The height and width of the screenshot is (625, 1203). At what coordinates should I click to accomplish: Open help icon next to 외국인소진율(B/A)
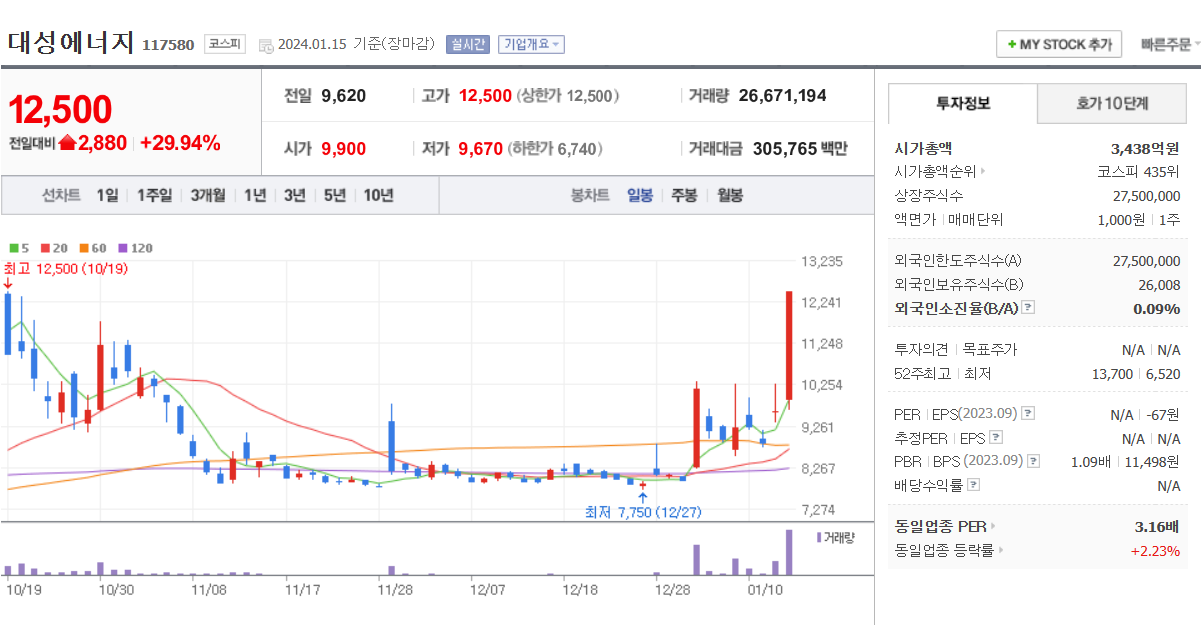[x=1027, y=308]
